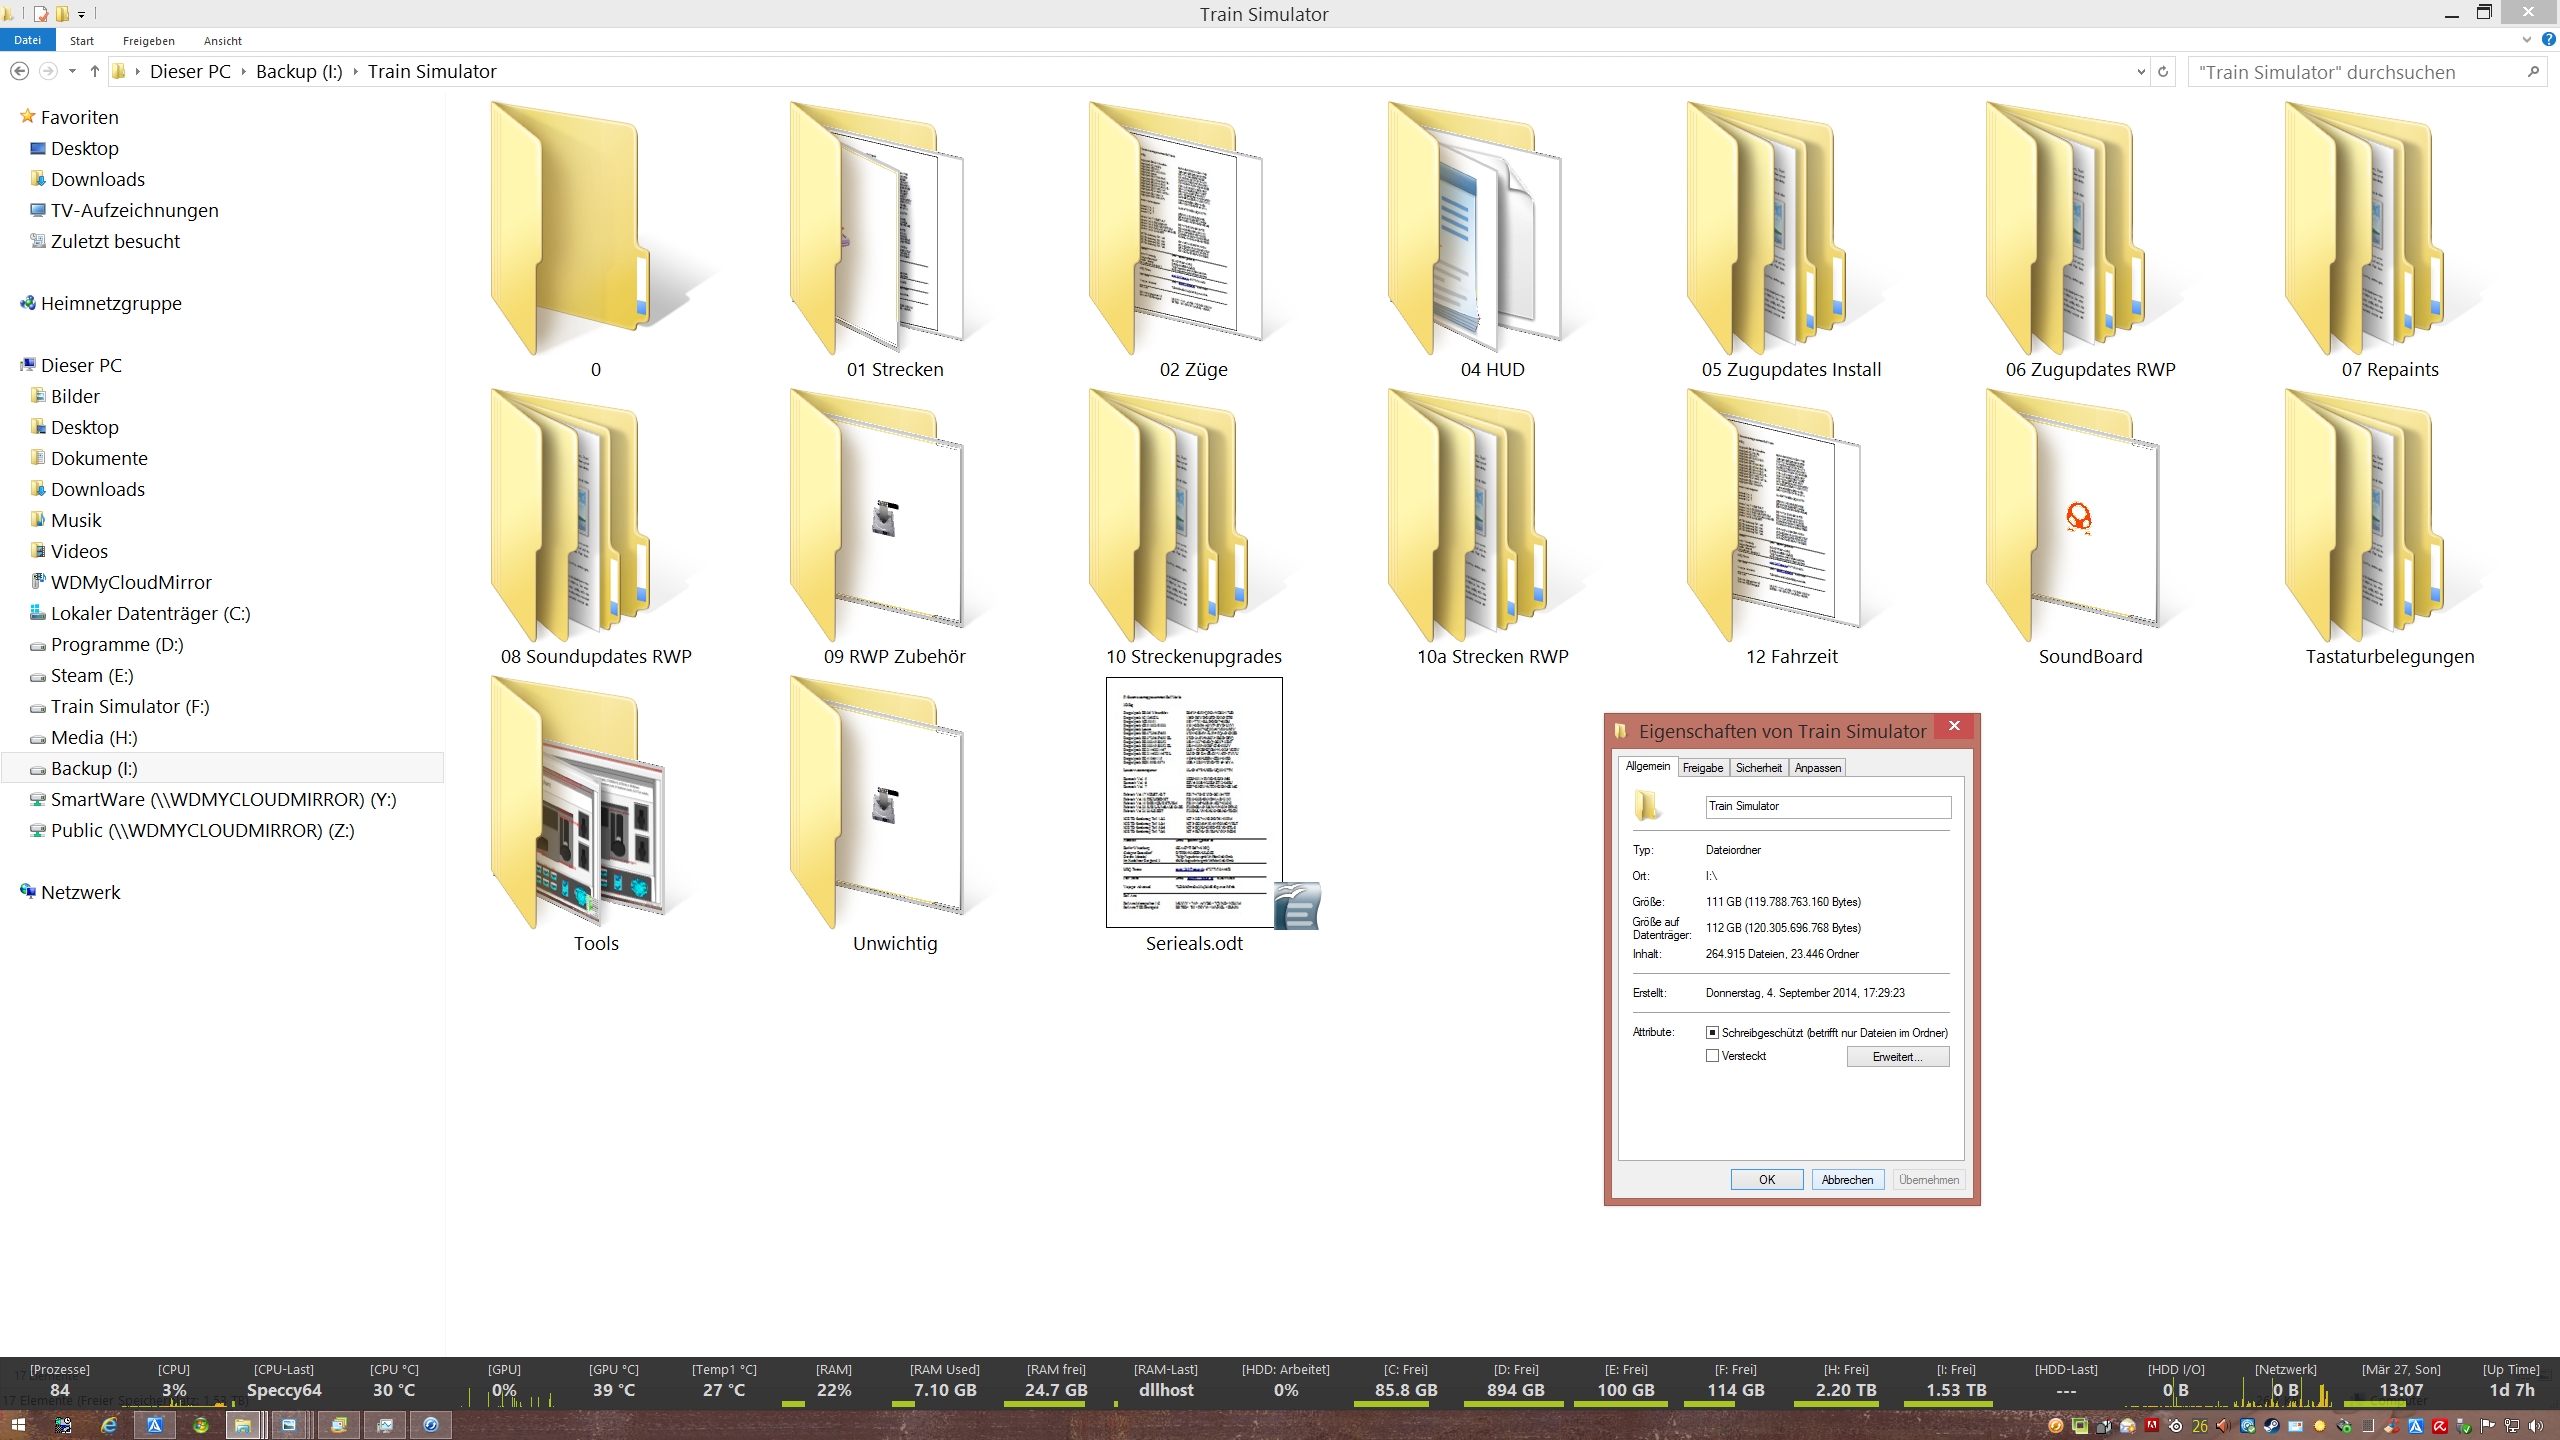This screenshot has height=1440, width=2560.
Task: Click the ribbon help question mark
Action: coord(2548,40)
